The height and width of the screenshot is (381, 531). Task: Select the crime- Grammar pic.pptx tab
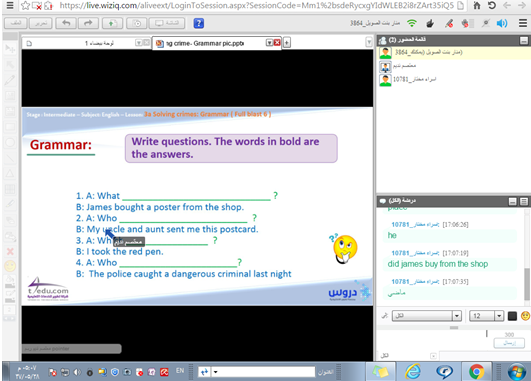point(211,43)
